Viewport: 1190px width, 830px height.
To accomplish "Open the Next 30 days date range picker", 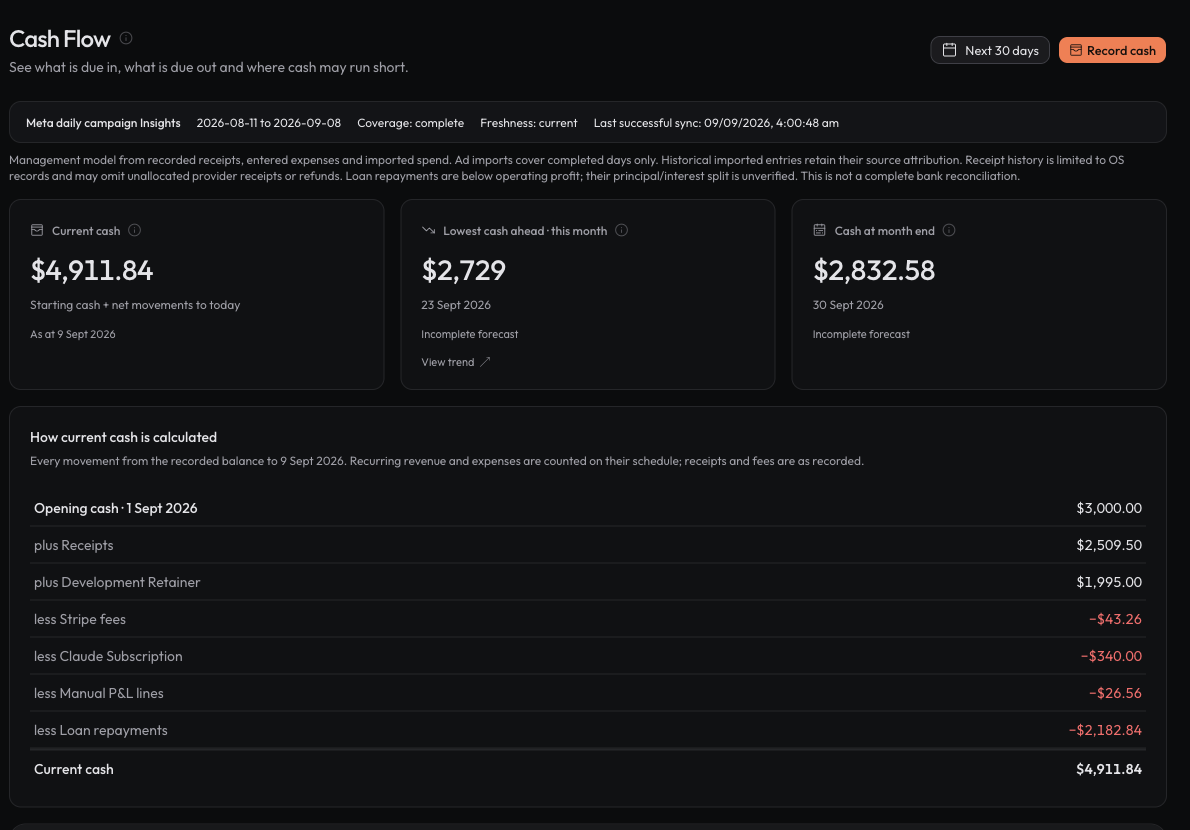I will 990,50.
